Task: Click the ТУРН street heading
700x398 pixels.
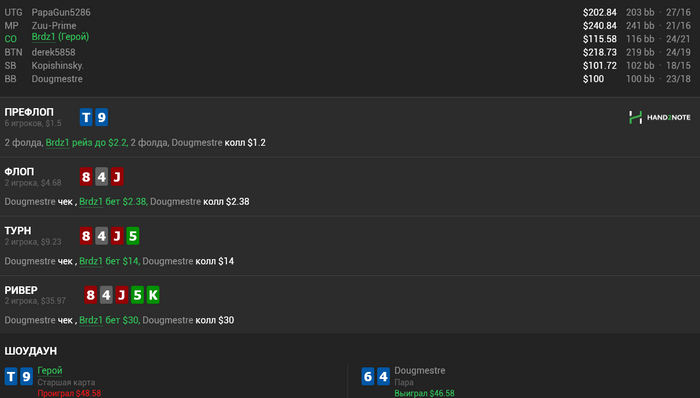Action: coord(18,231)
